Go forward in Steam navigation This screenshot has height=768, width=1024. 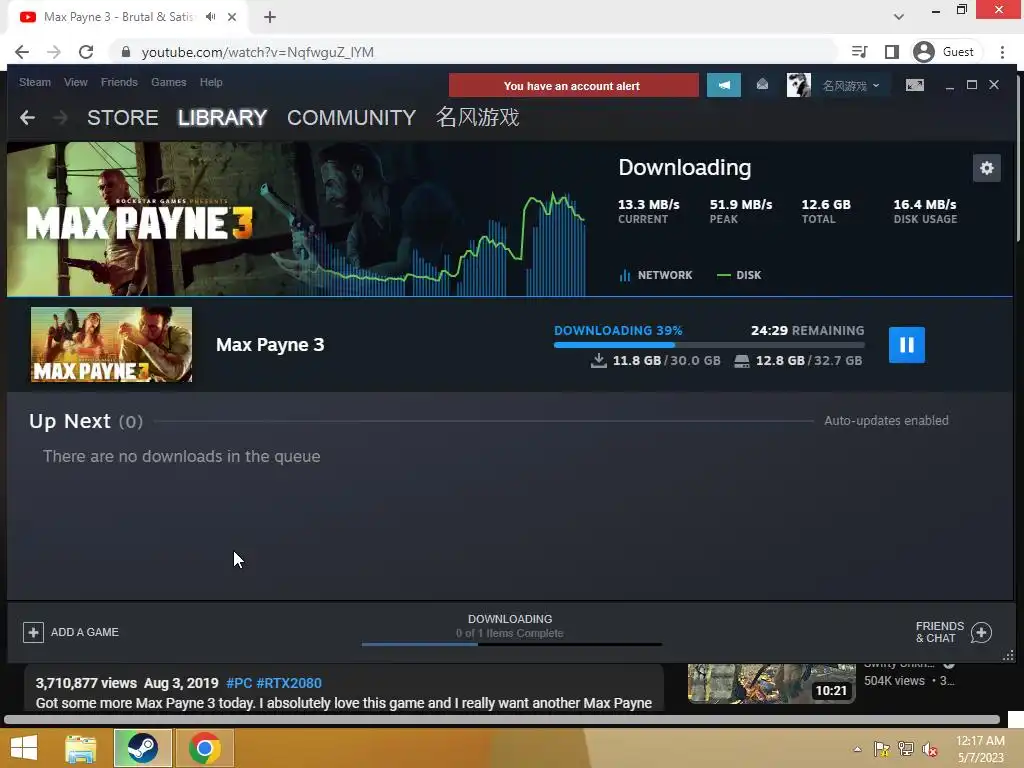(60, 118)
